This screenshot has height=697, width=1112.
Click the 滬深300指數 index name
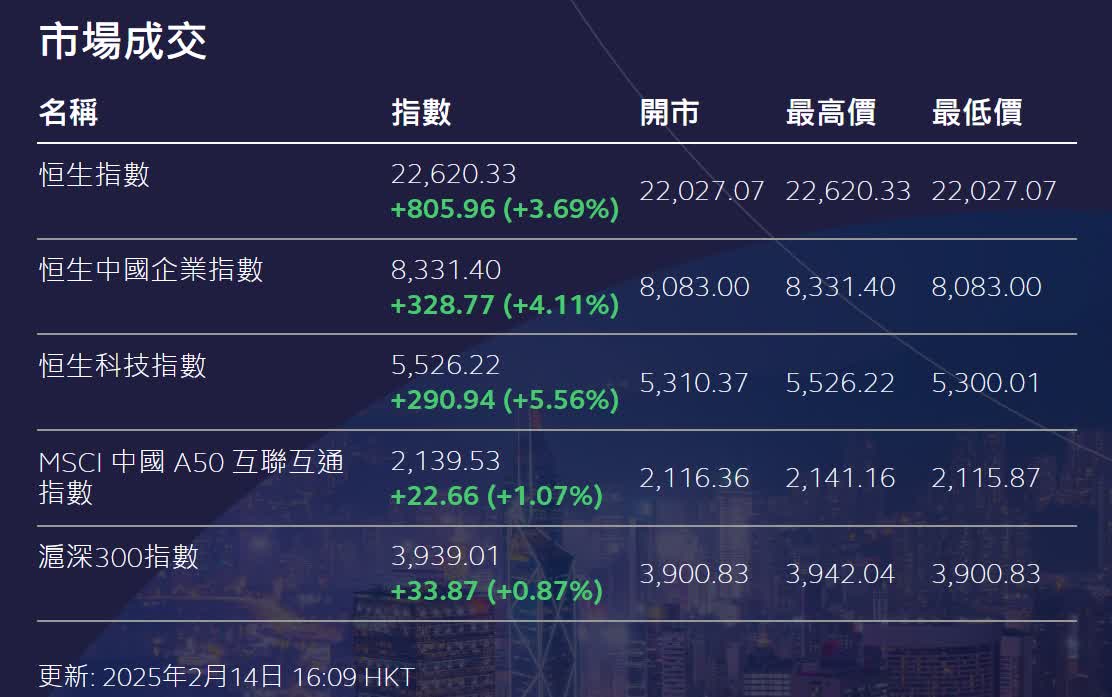click(119, 556)
